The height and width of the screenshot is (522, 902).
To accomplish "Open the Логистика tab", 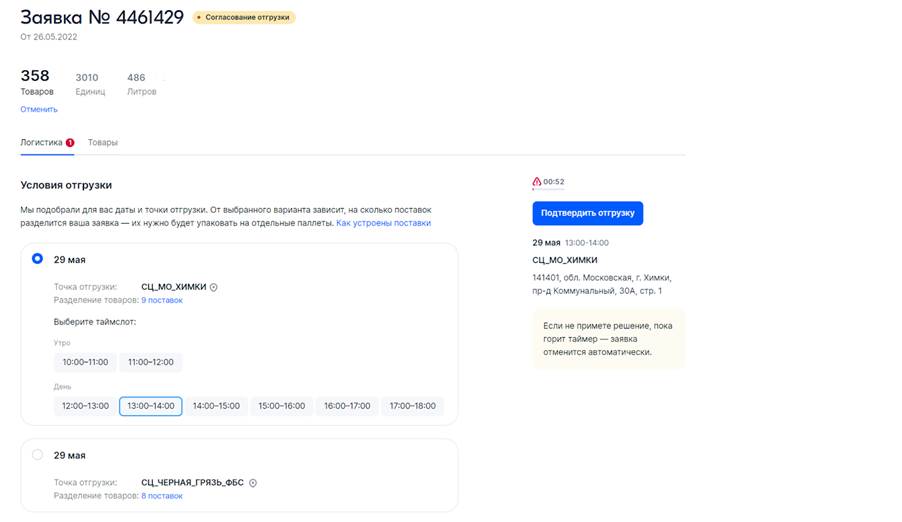I will [x=41, y=143].
